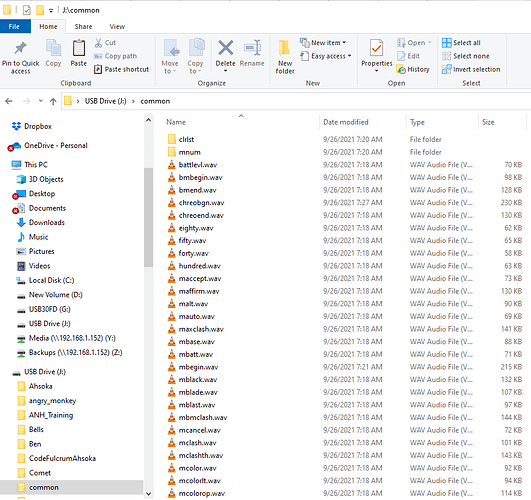This screenshot has width=531, height=500.
Task: Click the Delete X icon in Organize
Action: (x=226, y=48)
